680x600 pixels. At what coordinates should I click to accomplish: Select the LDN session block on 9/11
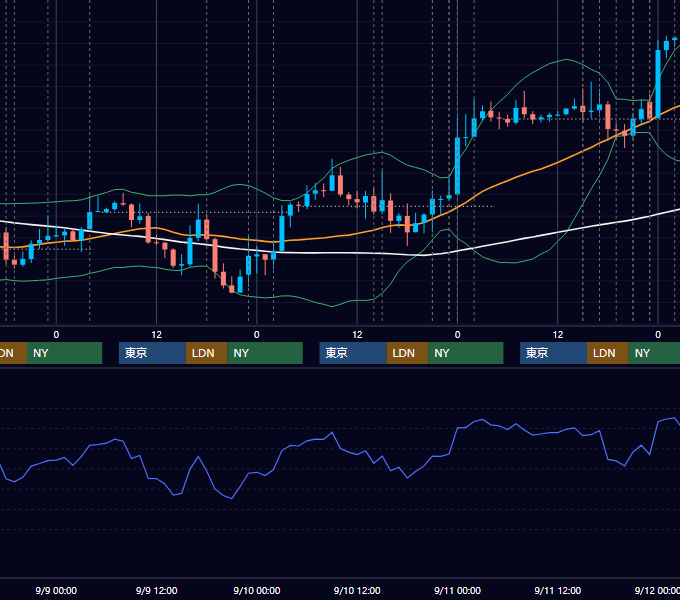[x=608, y=353]
